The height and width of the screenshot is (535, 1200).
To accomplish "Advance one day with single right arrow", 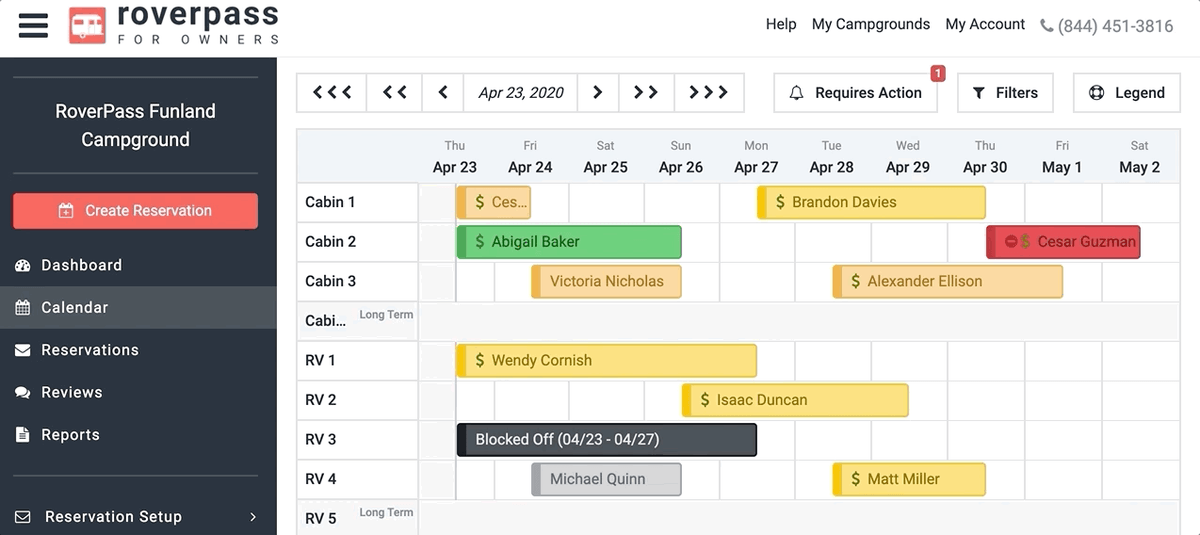I will click(x=598, y=93).
